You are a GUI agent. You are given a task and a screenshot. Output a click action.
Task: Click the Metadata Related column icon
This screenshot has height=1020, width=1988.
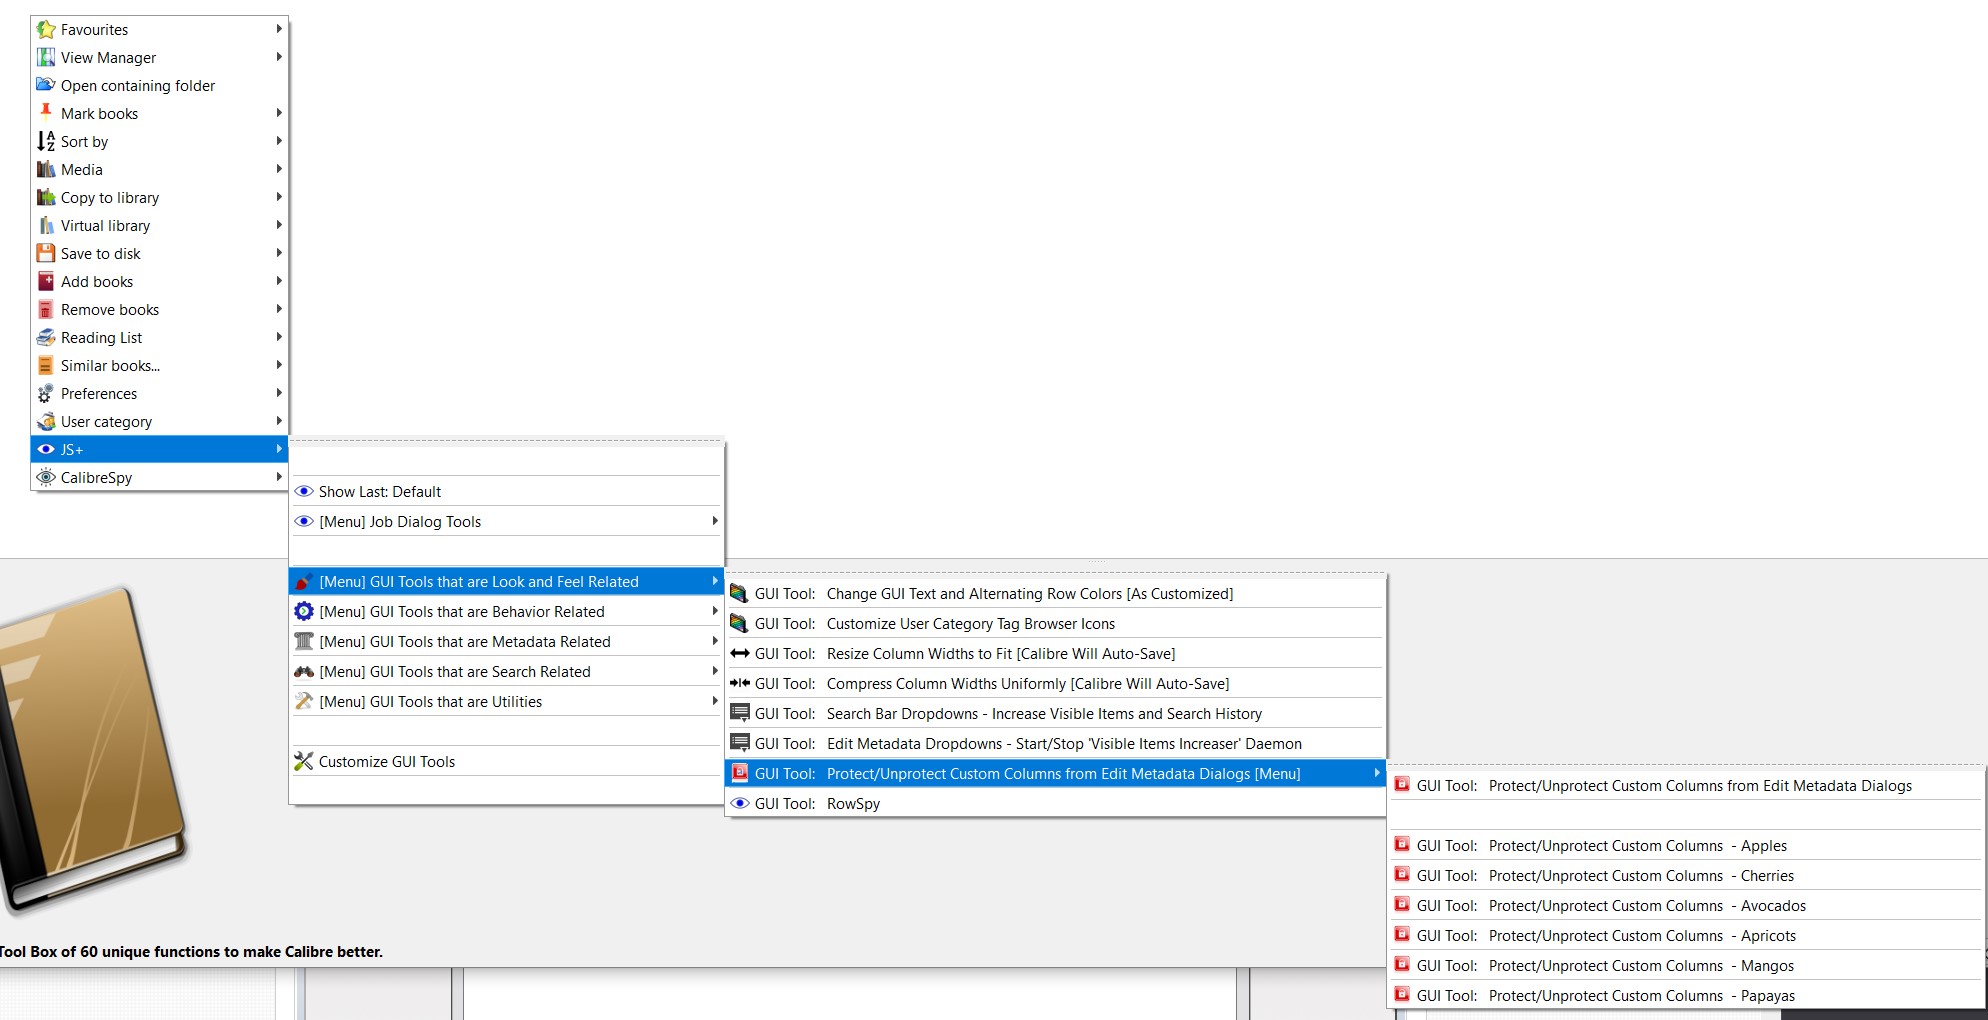coord(304,642)
